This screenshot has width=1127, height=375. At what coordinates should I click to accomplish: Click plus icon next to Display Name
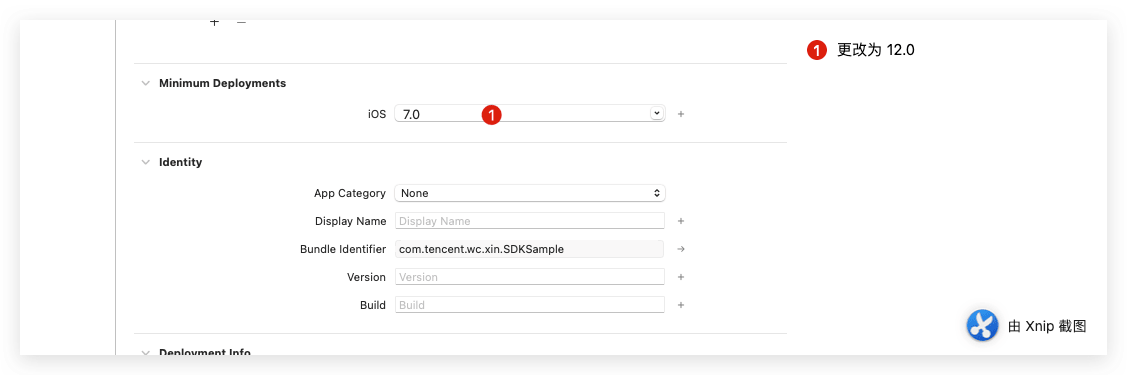(681, 221)
